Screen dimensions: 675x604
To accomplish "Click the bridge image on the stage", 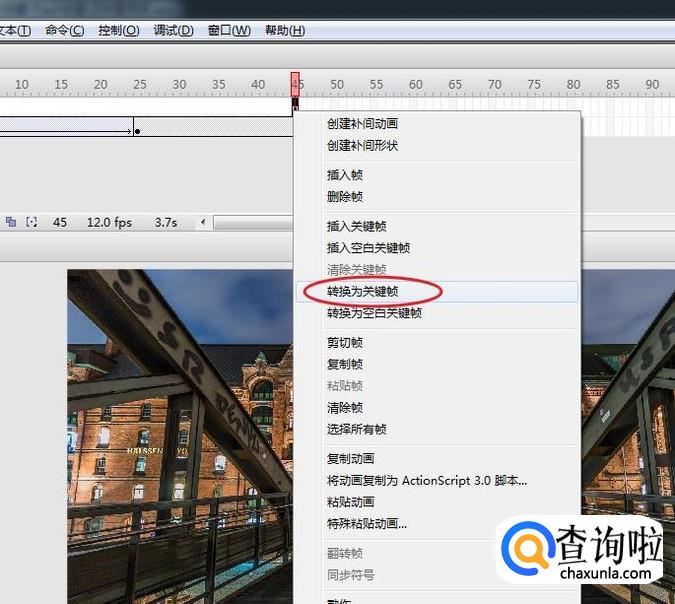I will click(180, 437).
